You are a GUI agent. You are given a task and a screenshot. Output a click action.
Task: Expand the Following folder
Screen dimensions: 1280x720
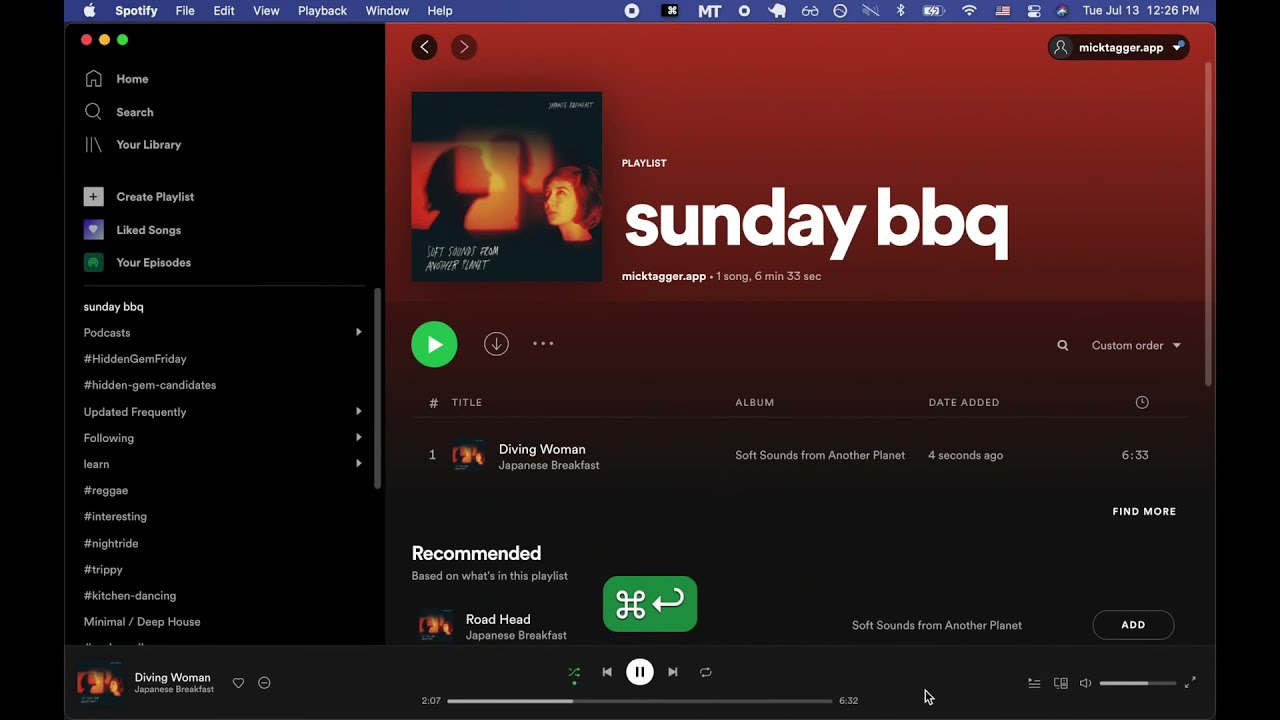[x=359, y=437]
